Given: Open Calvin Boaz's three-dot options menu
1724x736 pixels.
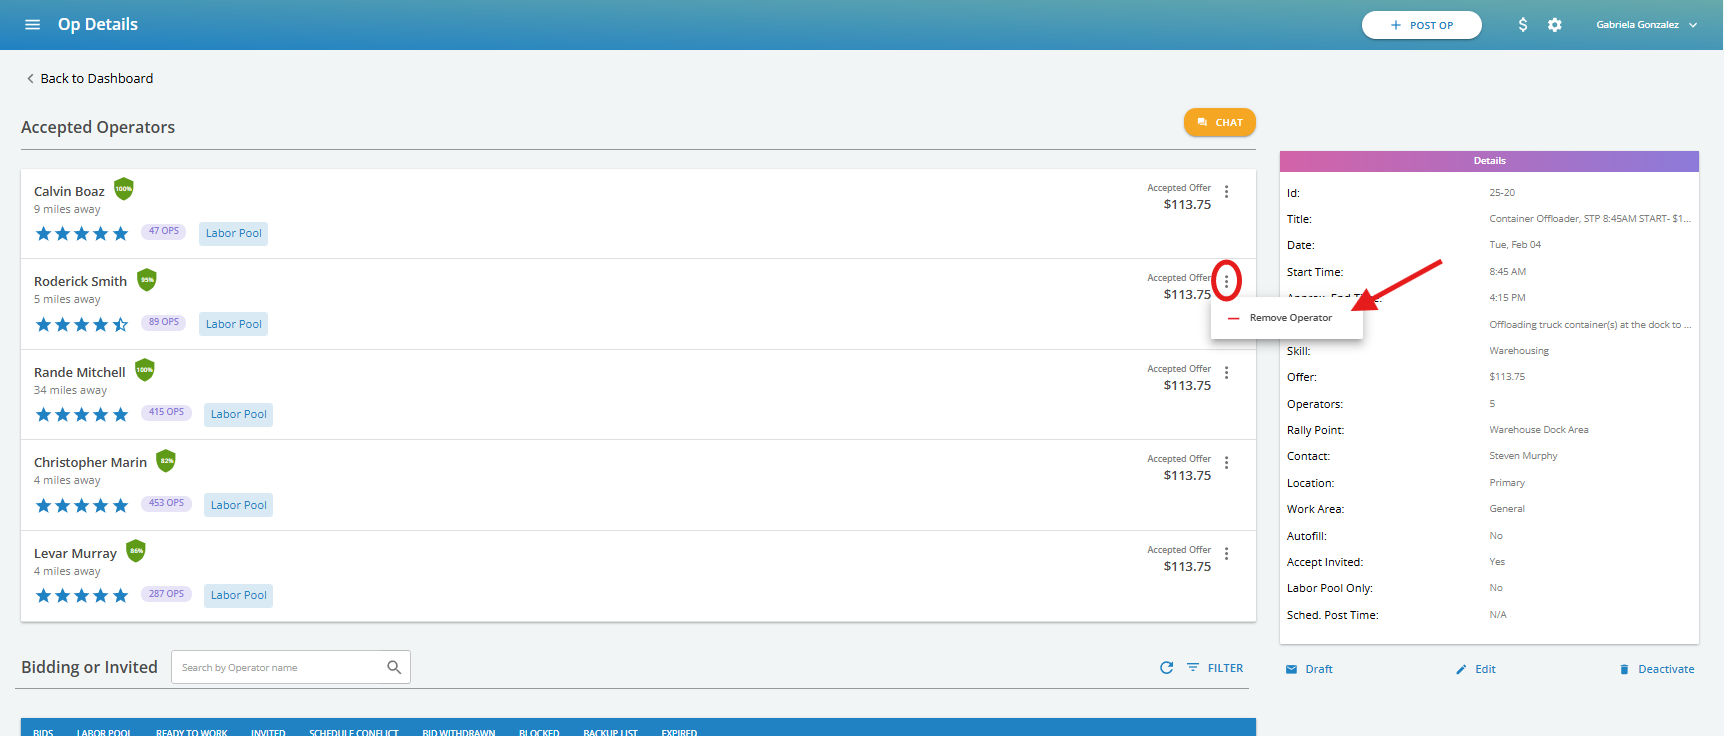Looking at the screenshot, I should click(1226, 192).
